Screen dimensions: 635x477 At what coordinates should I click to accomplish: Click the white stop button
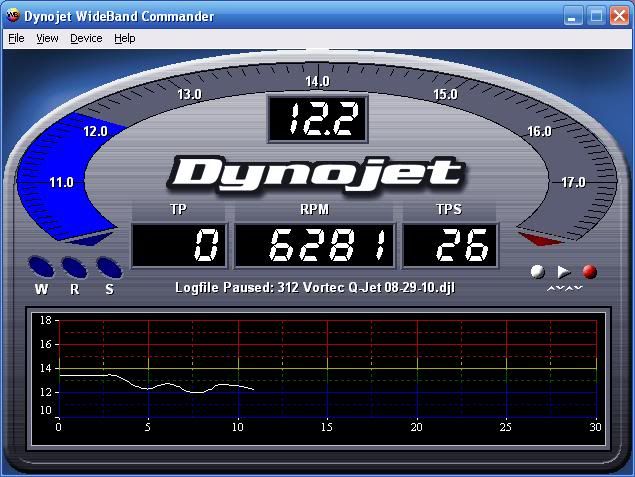538,272
